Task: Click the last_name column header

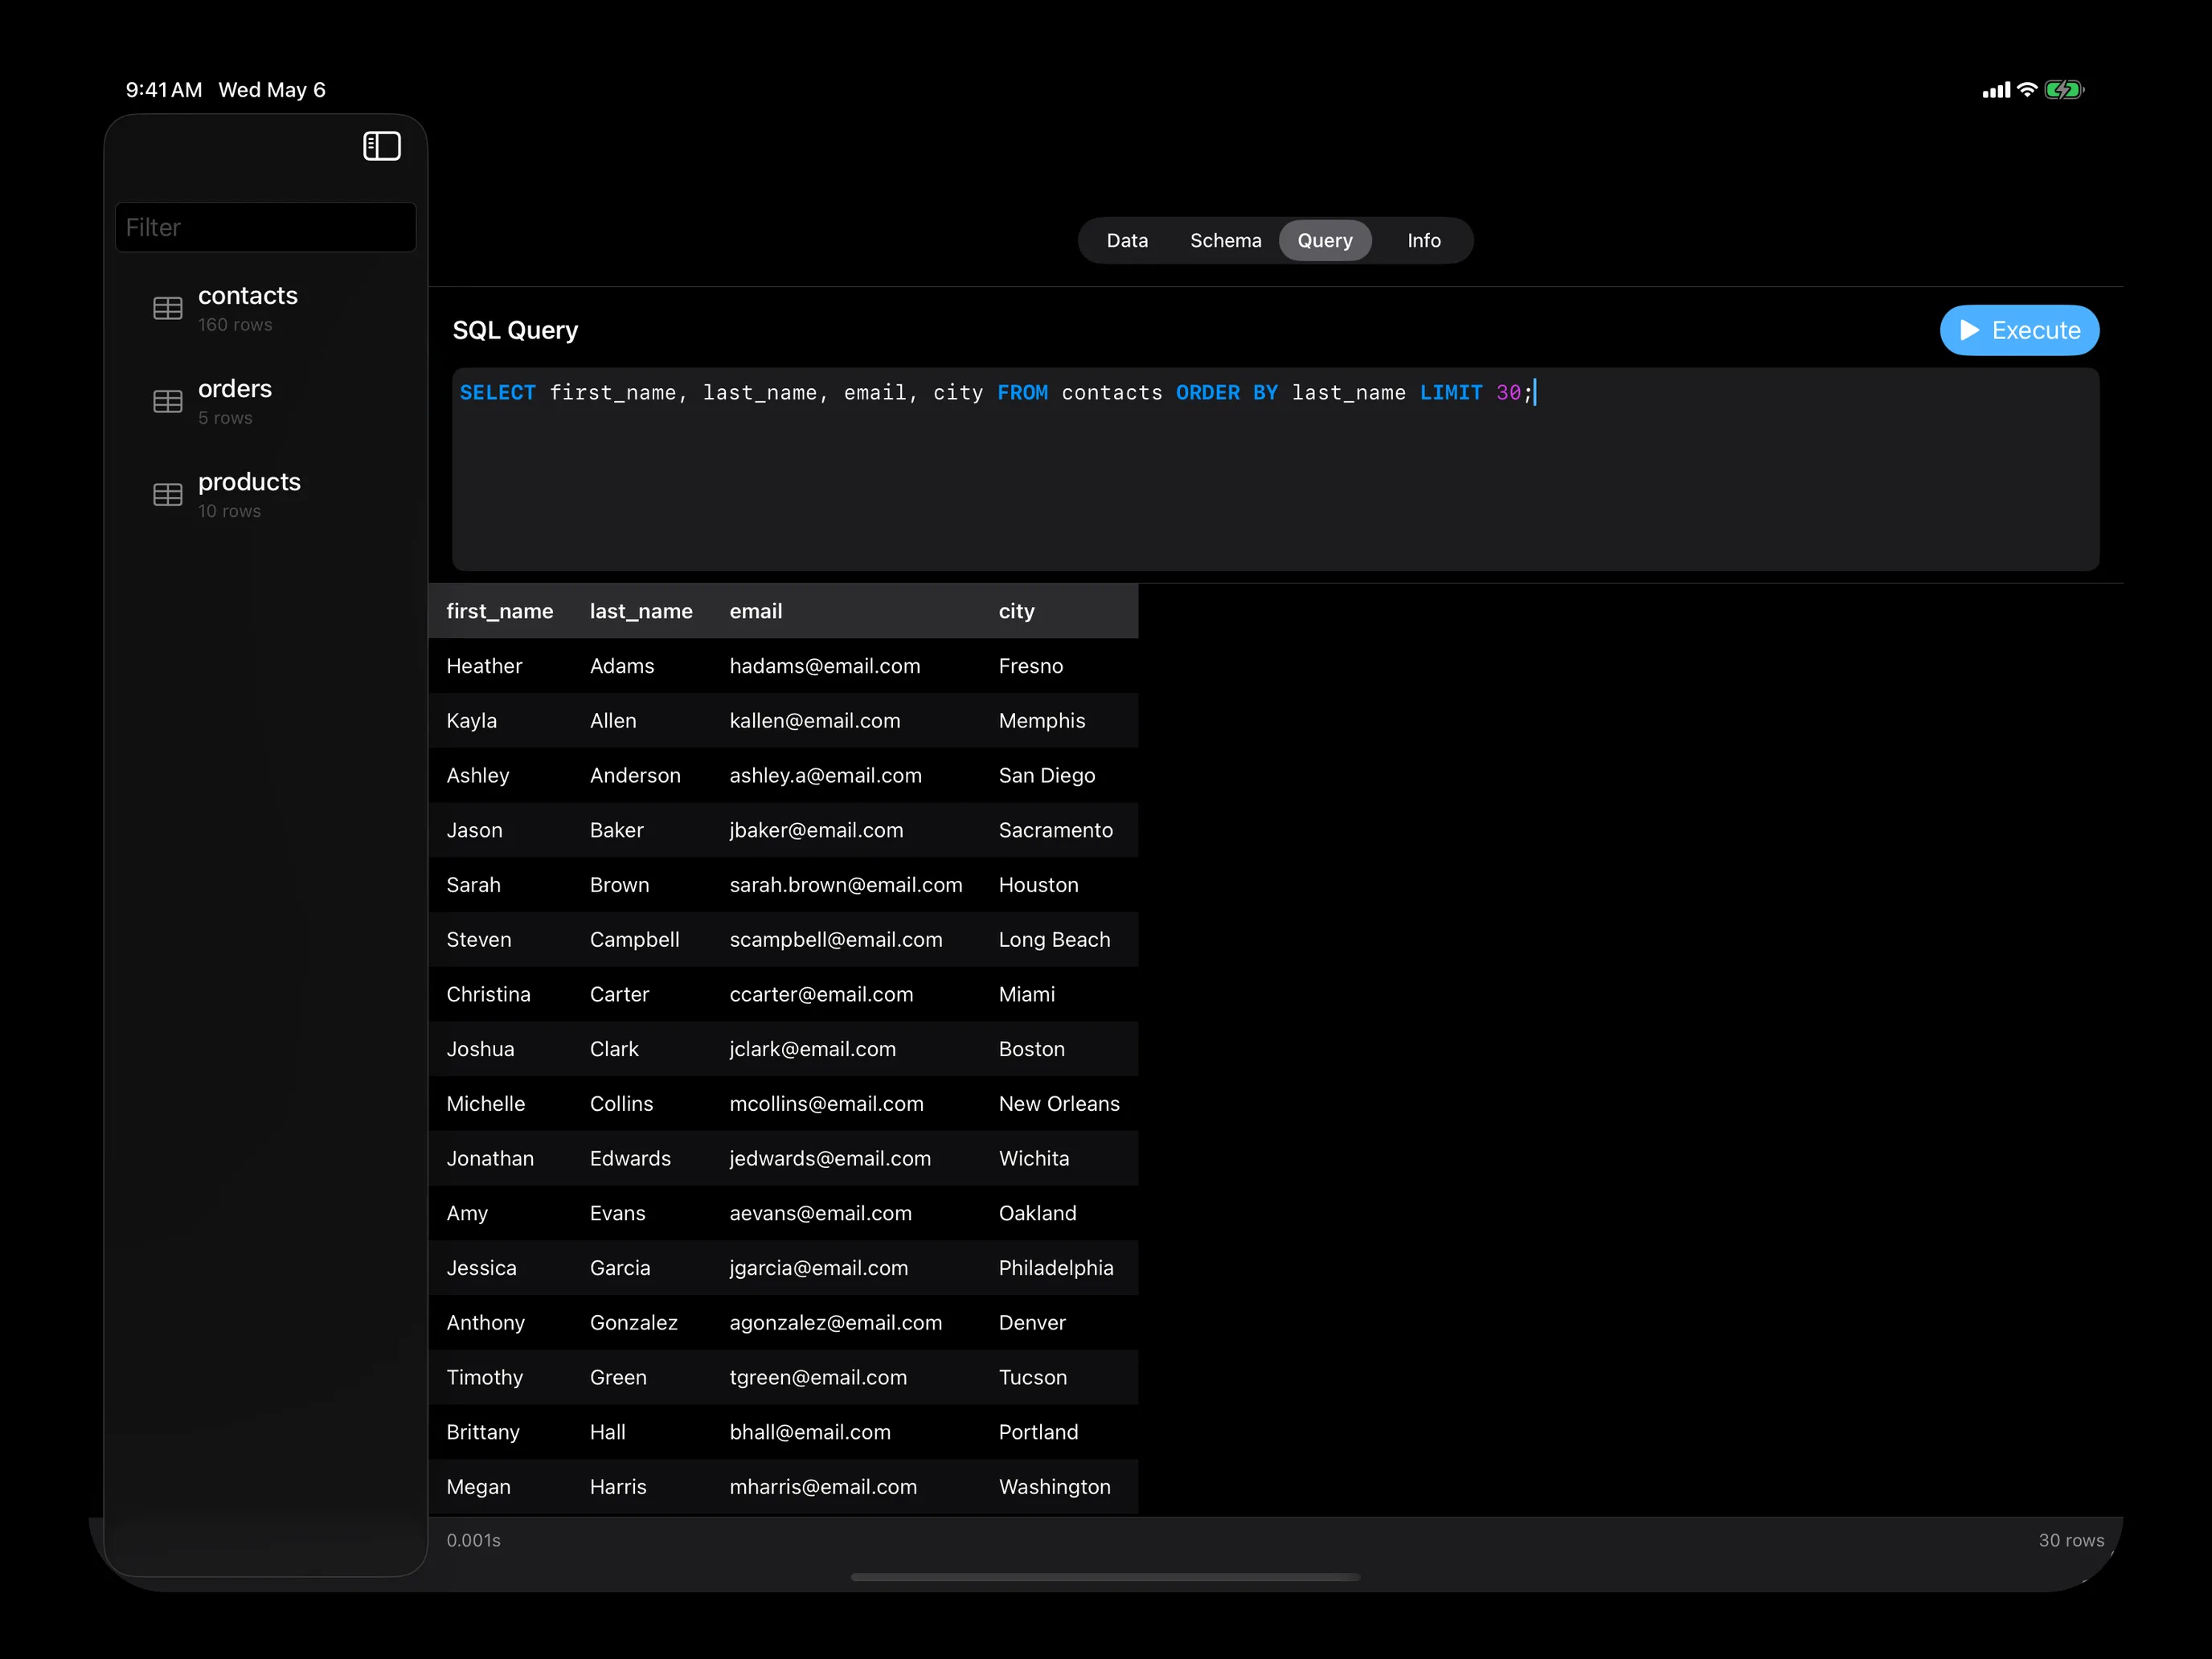Action: pos(641,611)
